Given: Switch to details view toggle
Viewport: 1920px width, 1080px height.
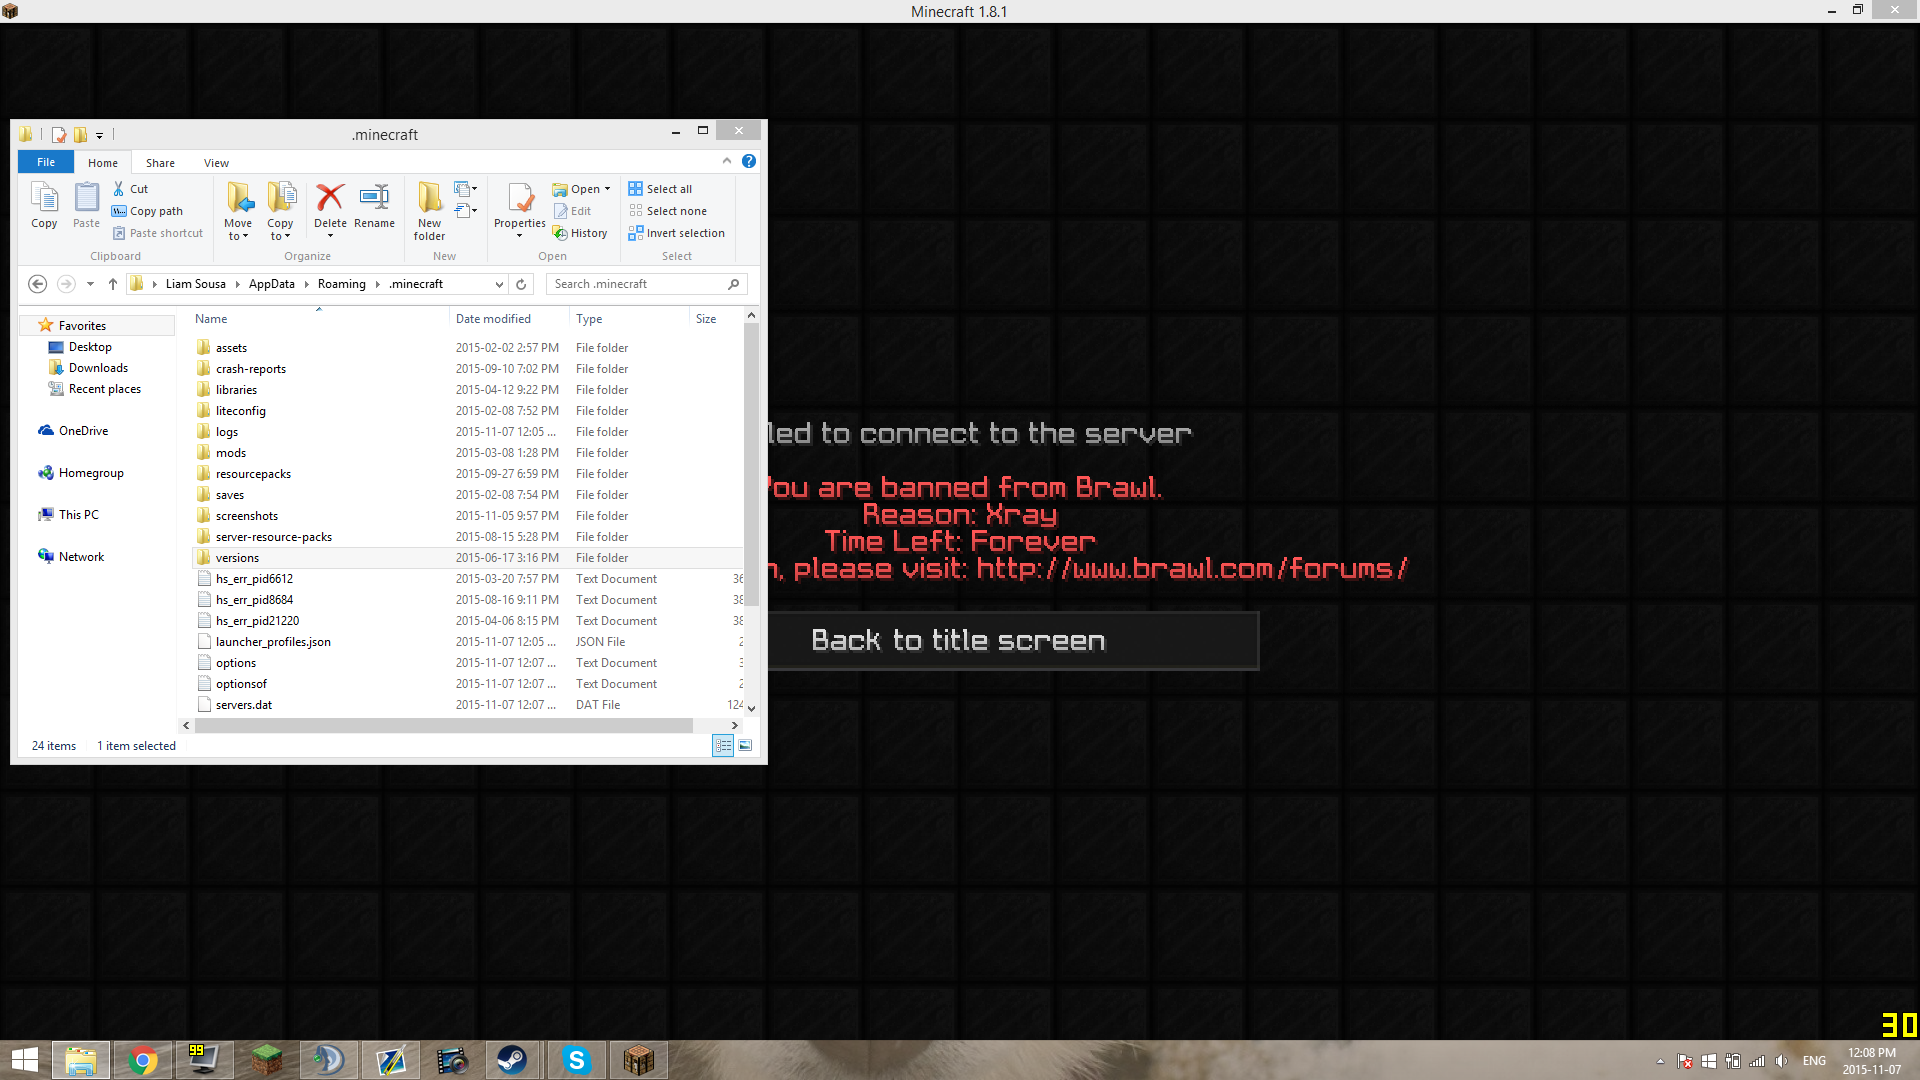Looking at the screenshot, I should click(x=723, y=746).
